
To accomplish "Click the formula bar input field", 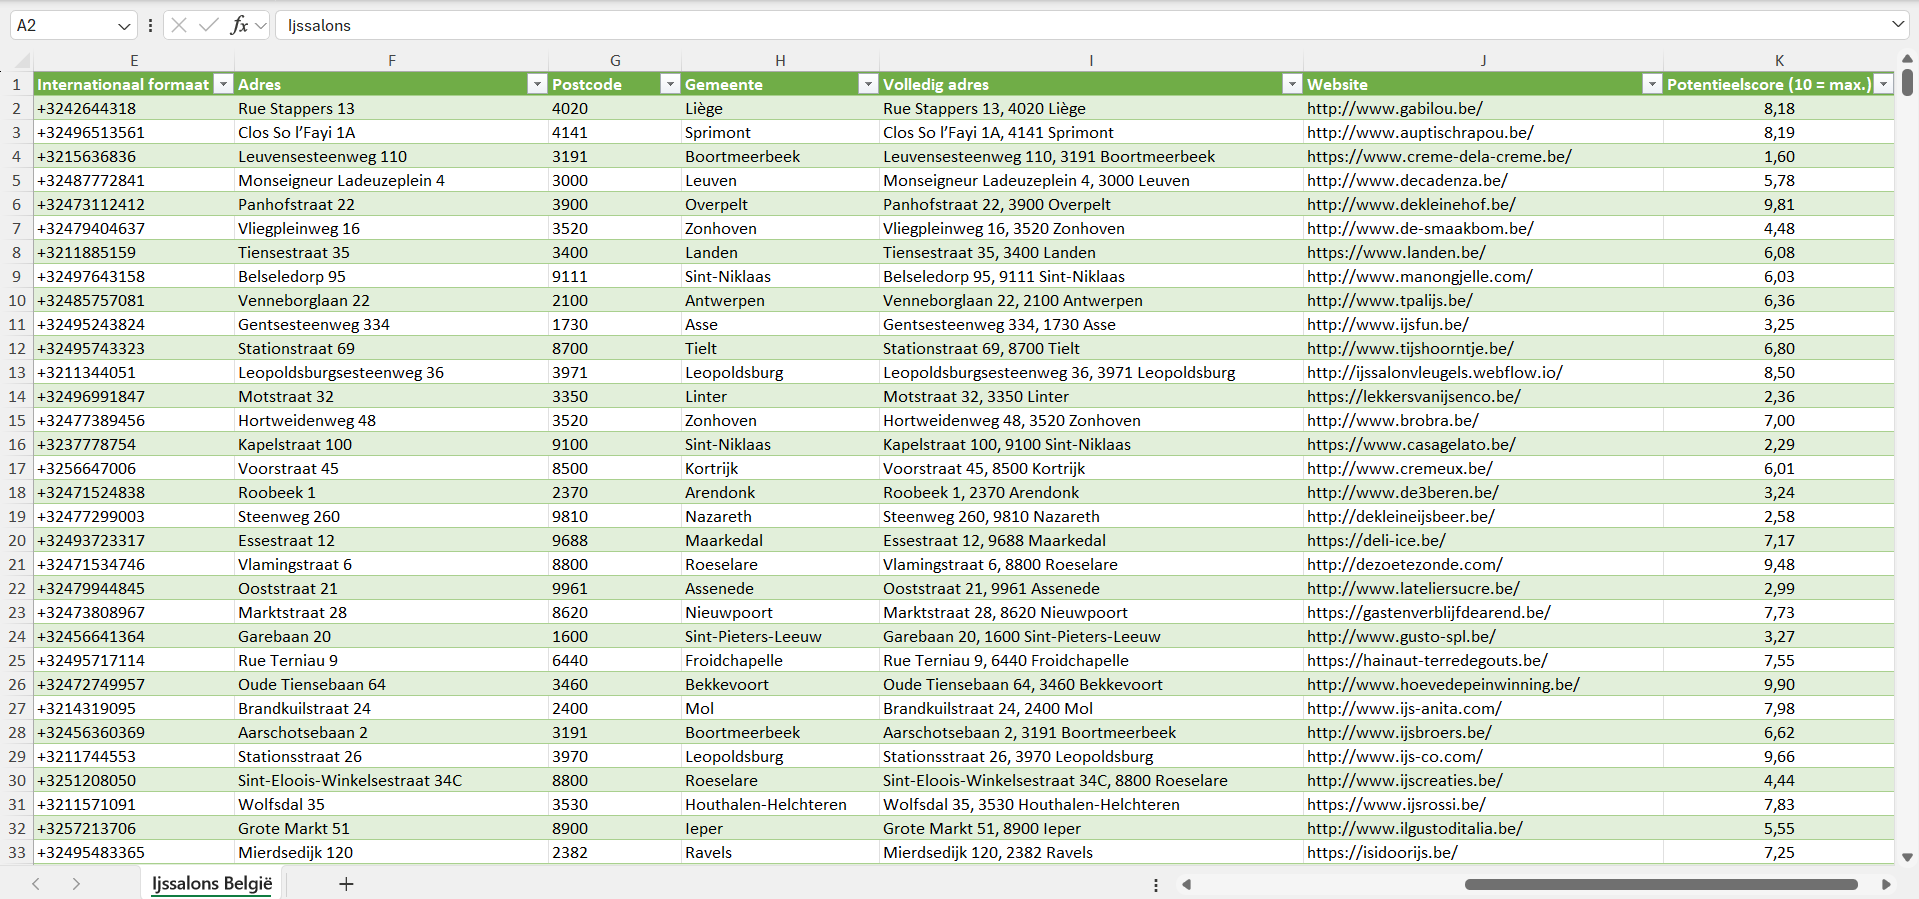I will (1000, 25).
